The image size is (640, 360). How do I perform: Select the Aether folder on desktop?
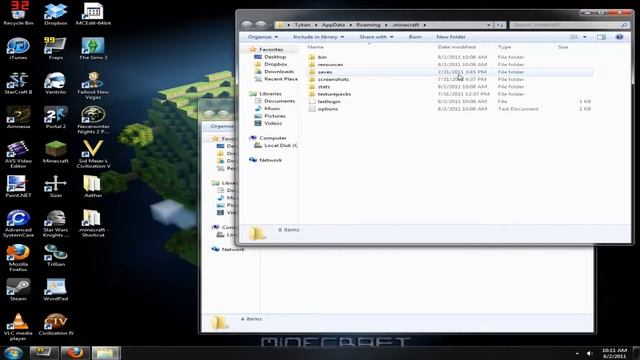(x=93, y=186)
